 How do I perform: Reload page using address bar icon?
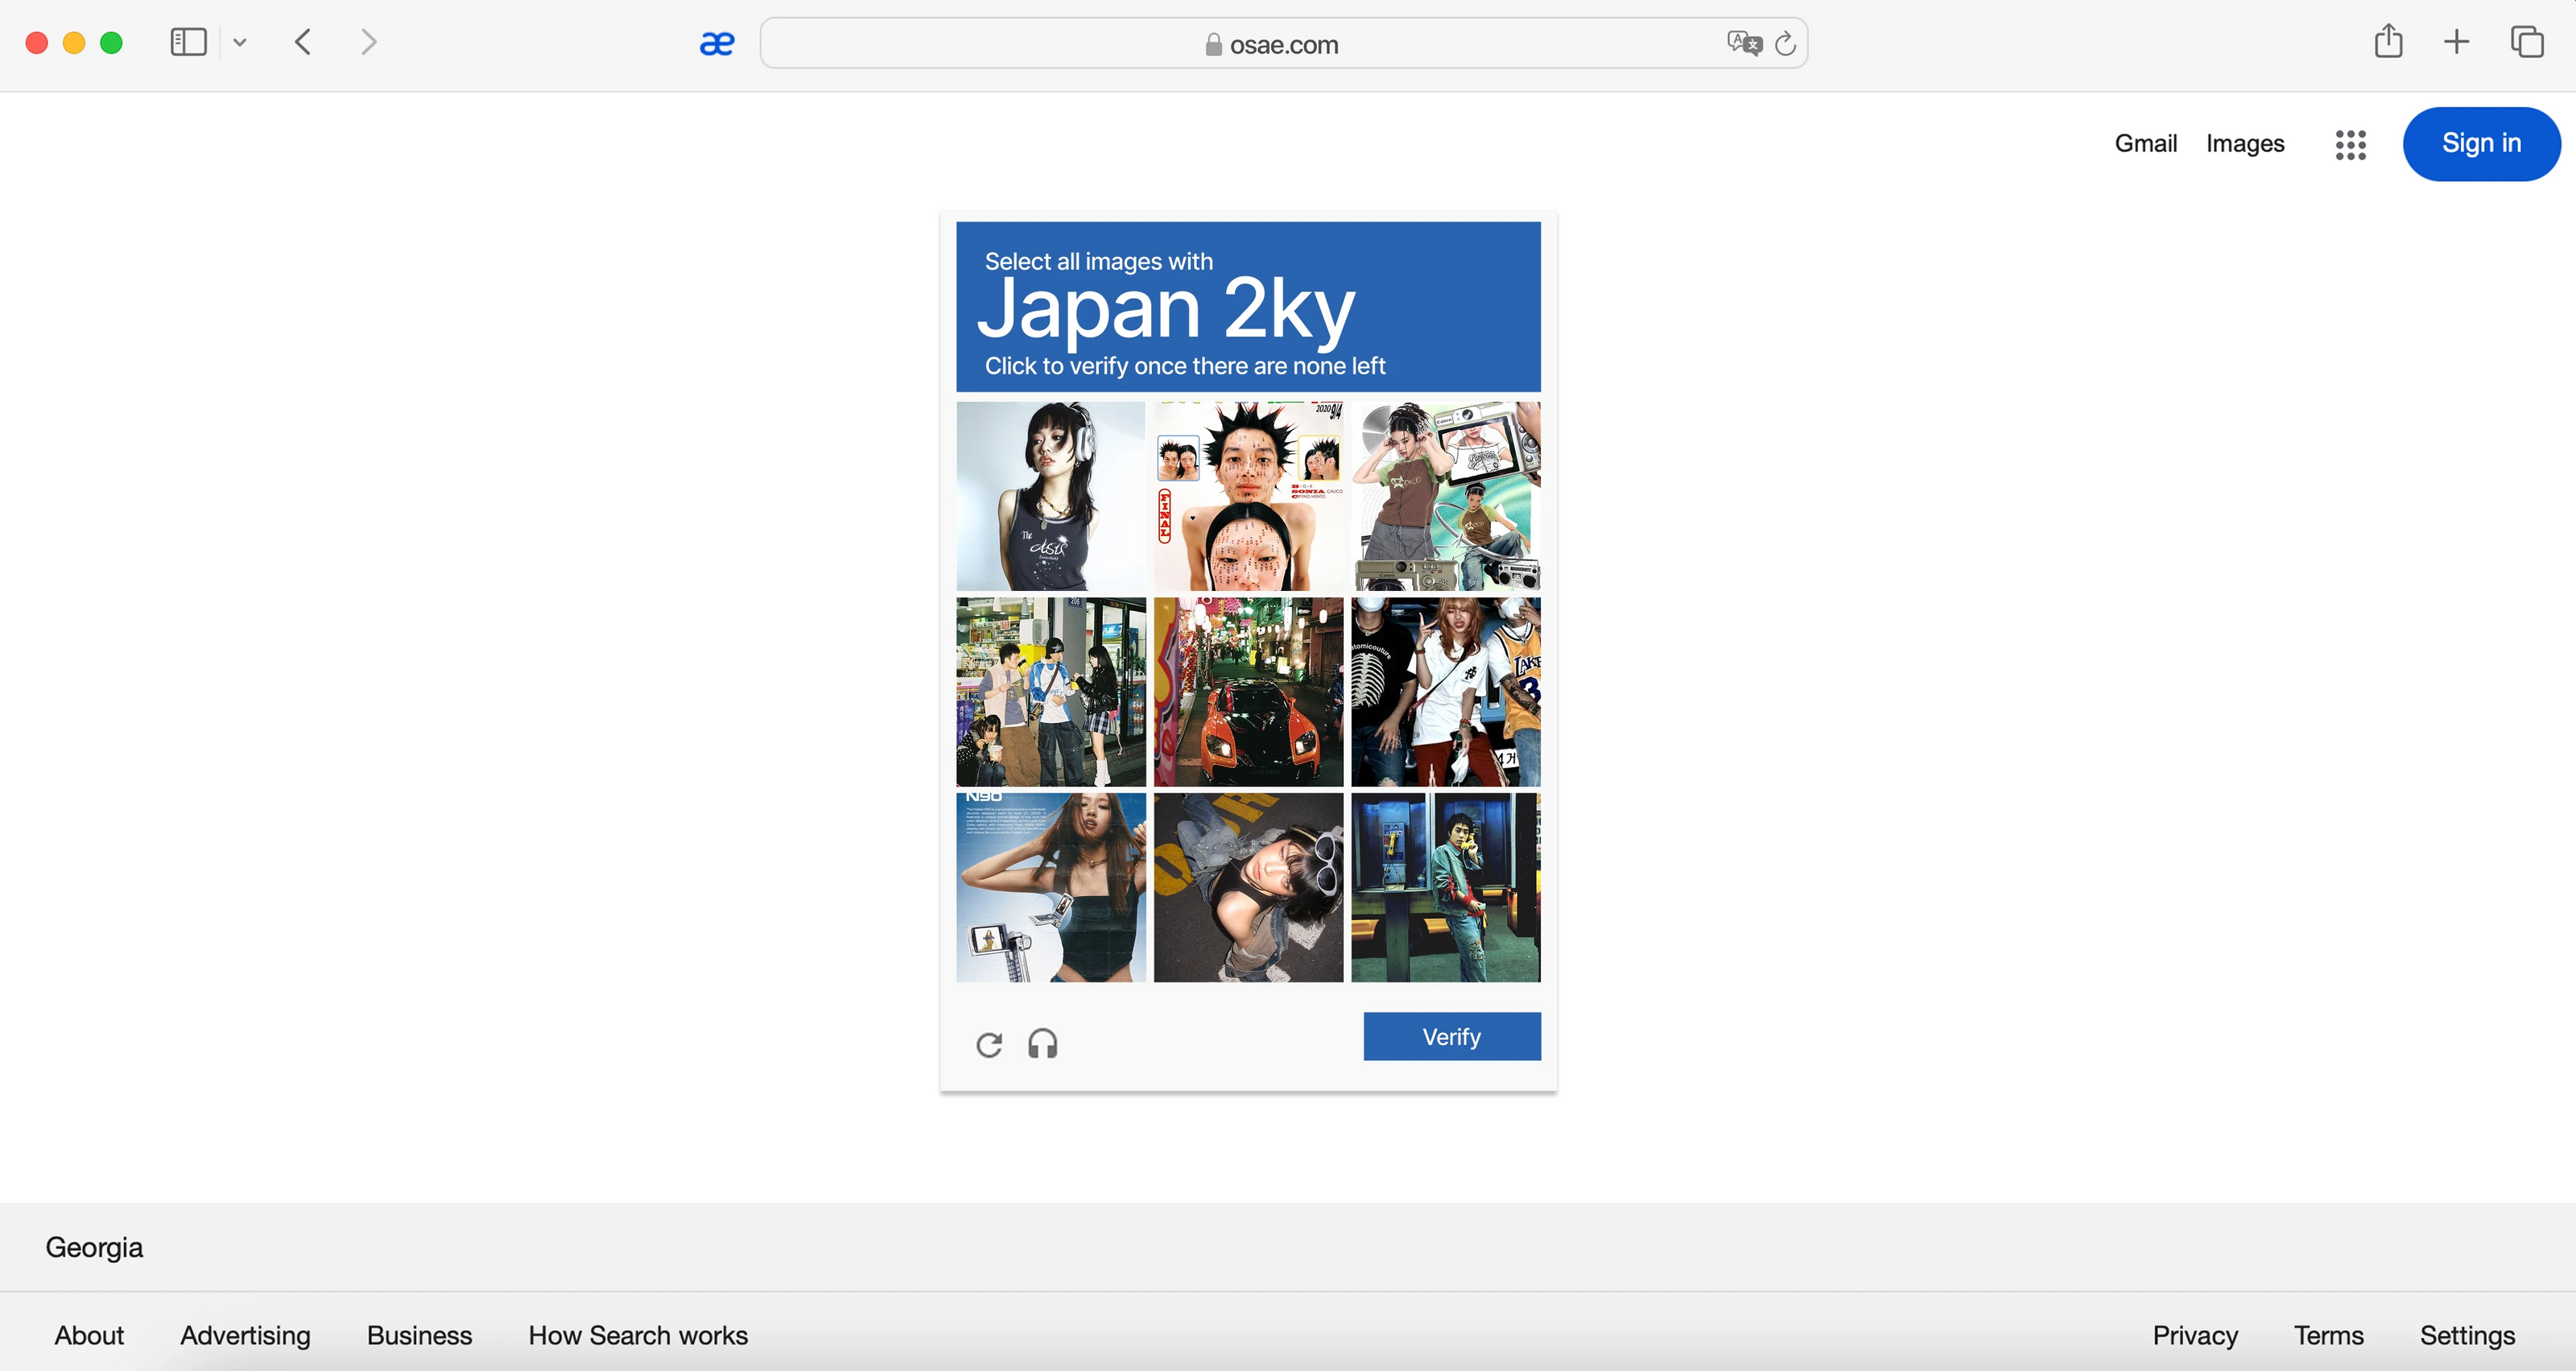pos(1786,44)
